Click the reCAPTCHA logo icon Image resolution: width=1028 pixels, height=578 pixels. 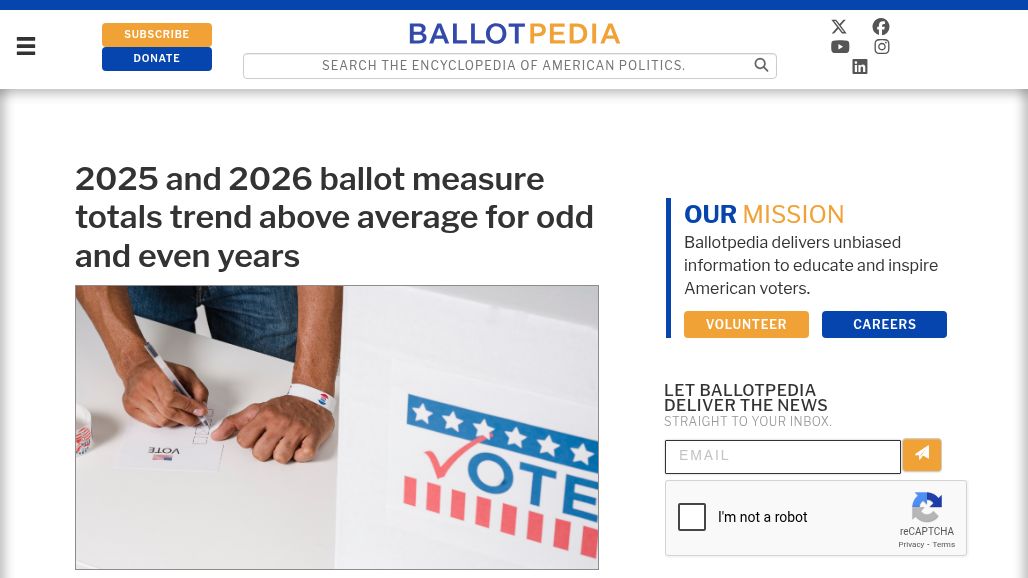(x=926, y=507)
